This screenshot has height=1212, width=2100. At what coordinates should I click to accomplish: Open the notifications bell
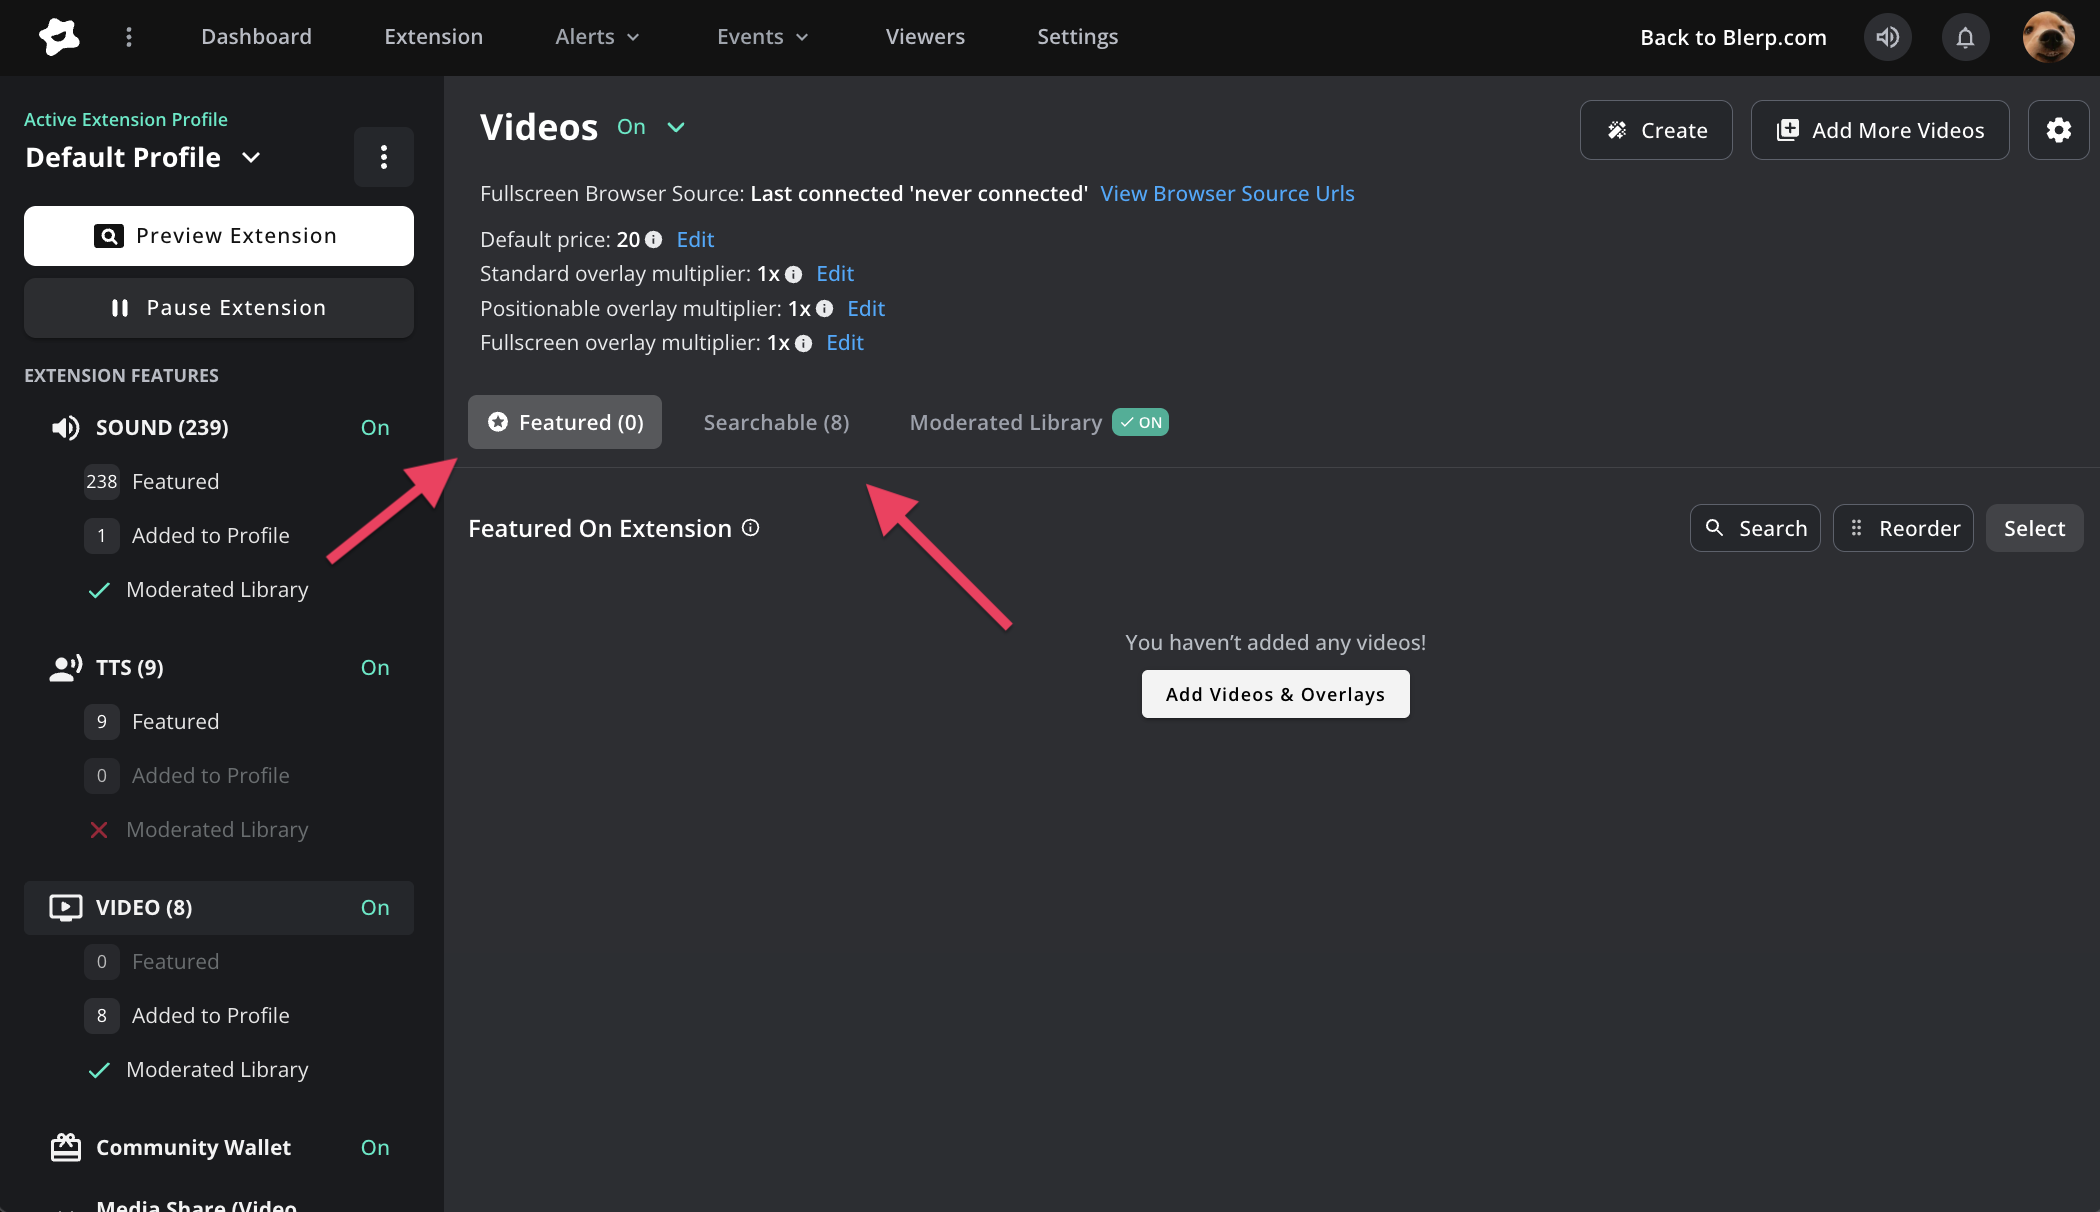click(1965, 37)
